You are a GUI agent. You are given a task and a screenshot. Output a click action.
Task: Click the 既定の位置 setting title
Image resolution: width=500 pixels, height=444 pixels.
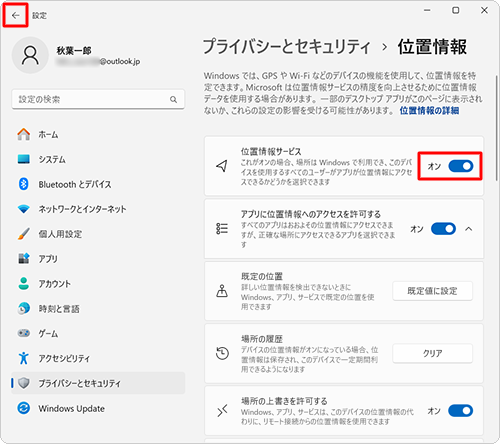262,276
